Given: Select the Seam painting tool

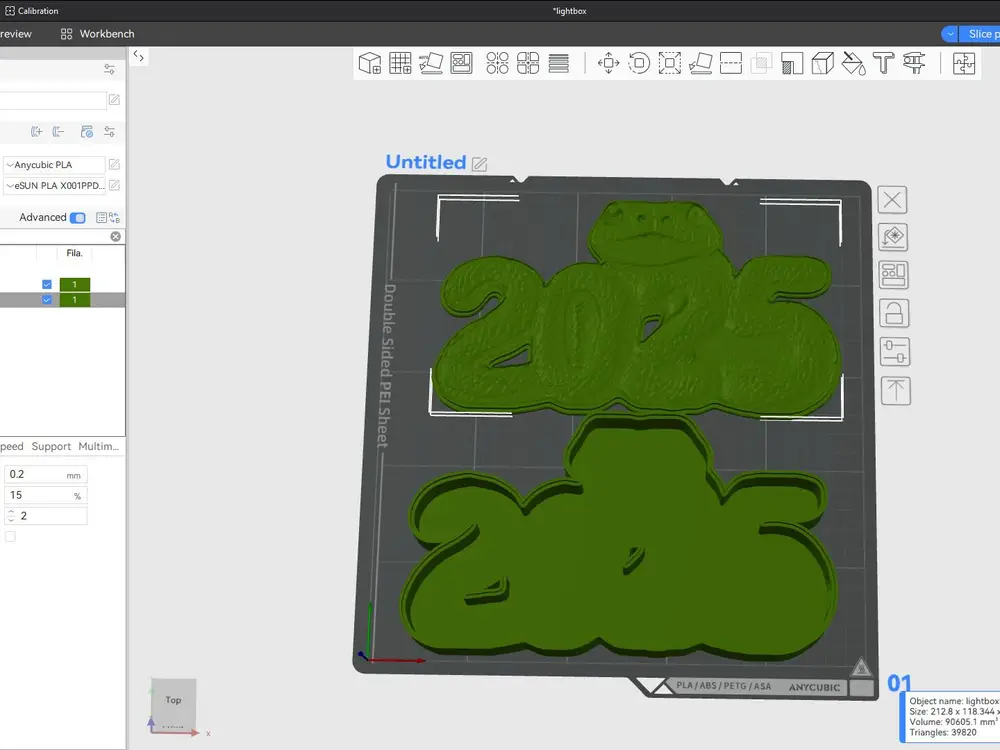Looking at the screenshot, I should [823, 63].
